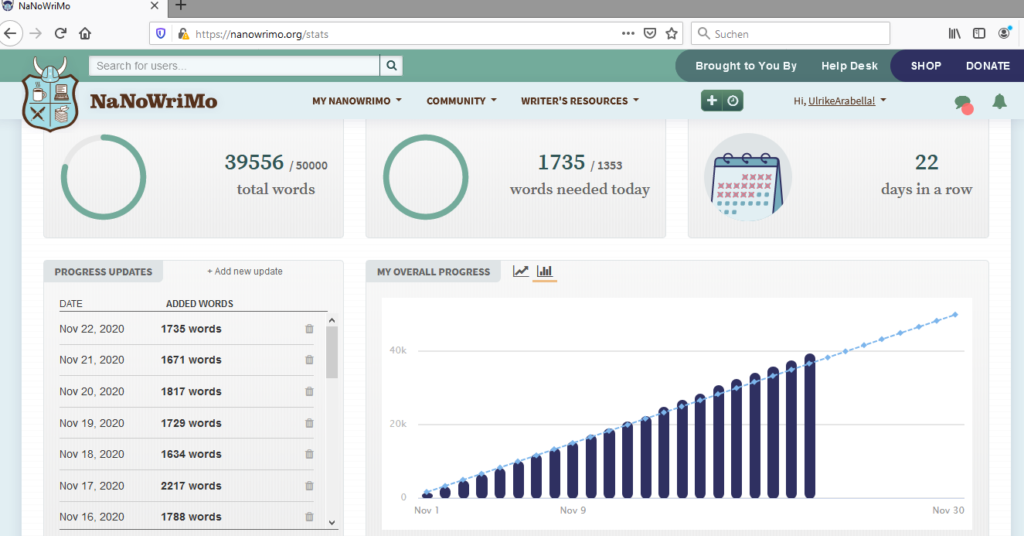Reload the page with the refresh icon
1024x536 pixels.
point(61,33)
